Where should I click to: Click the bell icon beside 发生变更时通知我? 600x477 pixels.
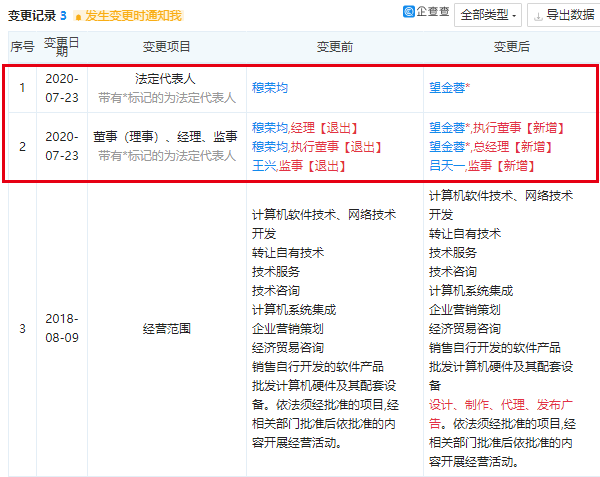pos(78,17)
